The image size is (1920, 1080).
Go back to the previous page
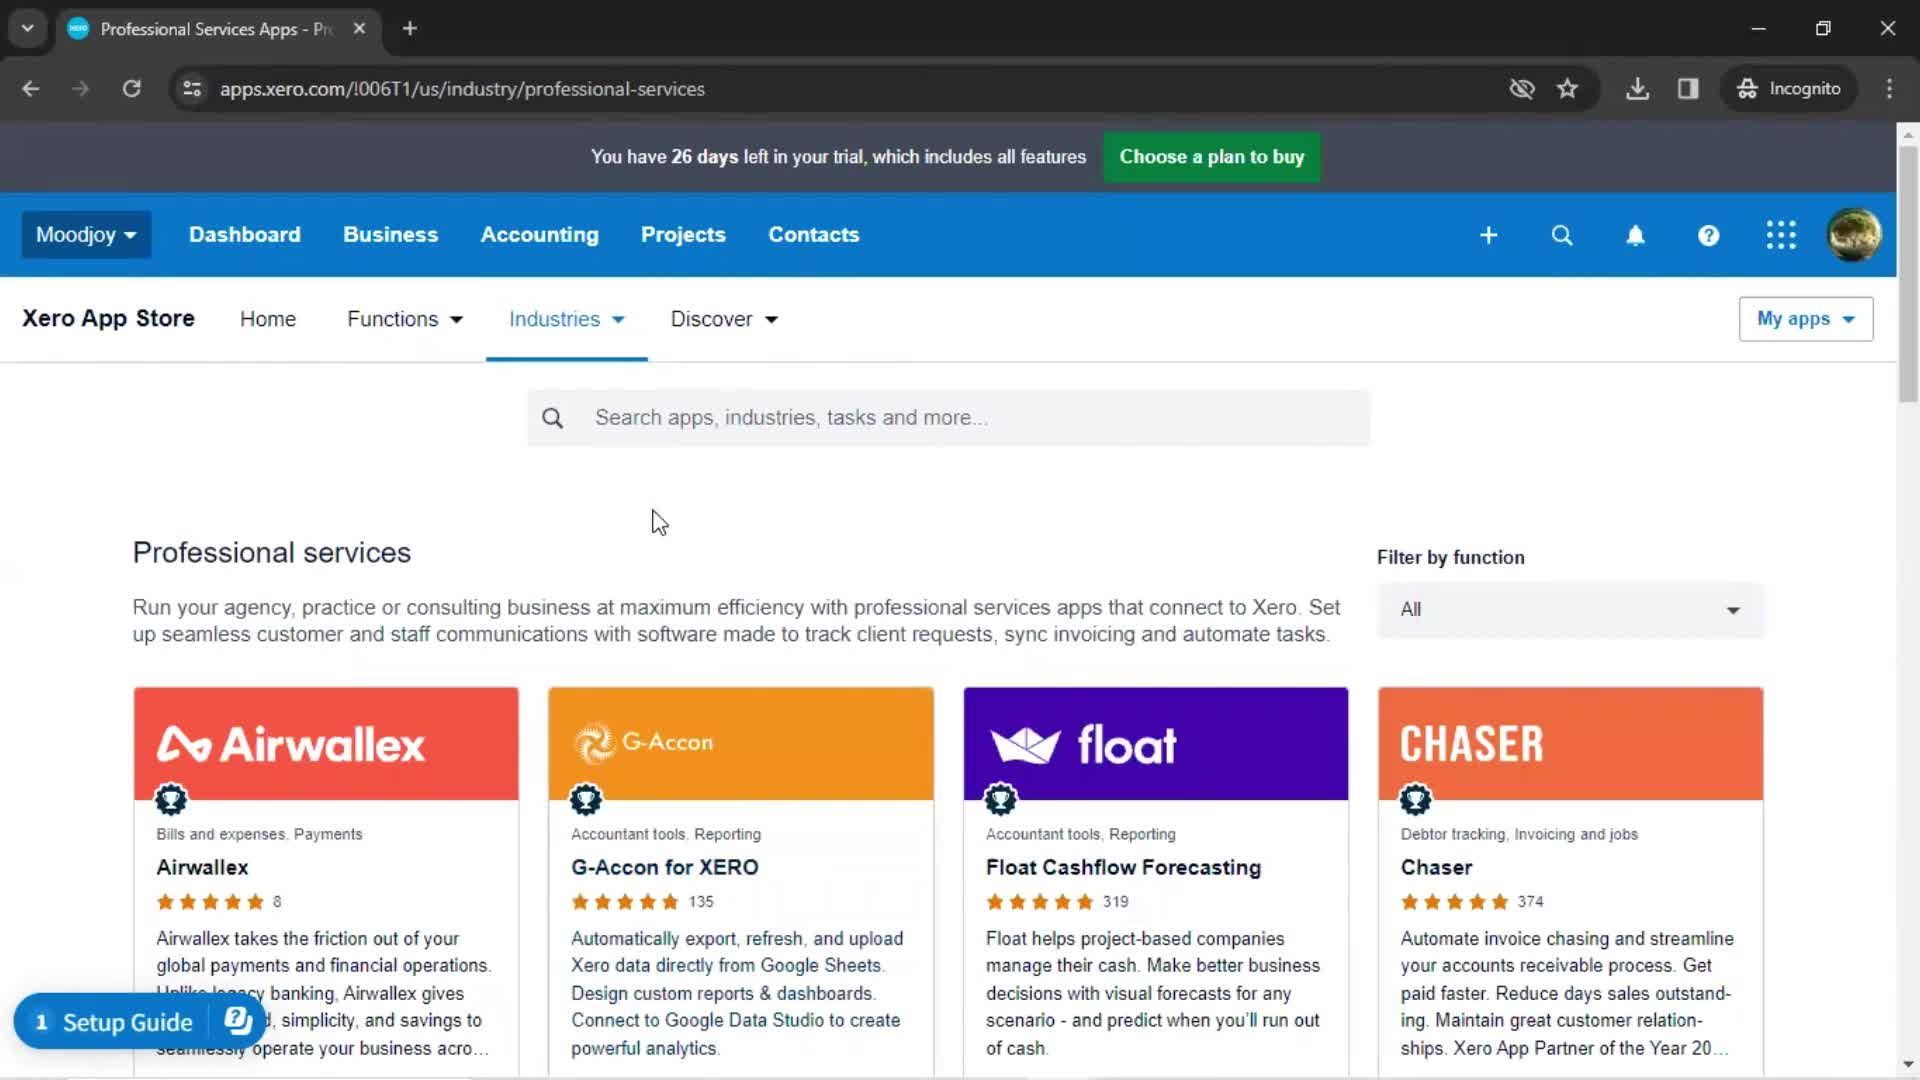31,89
